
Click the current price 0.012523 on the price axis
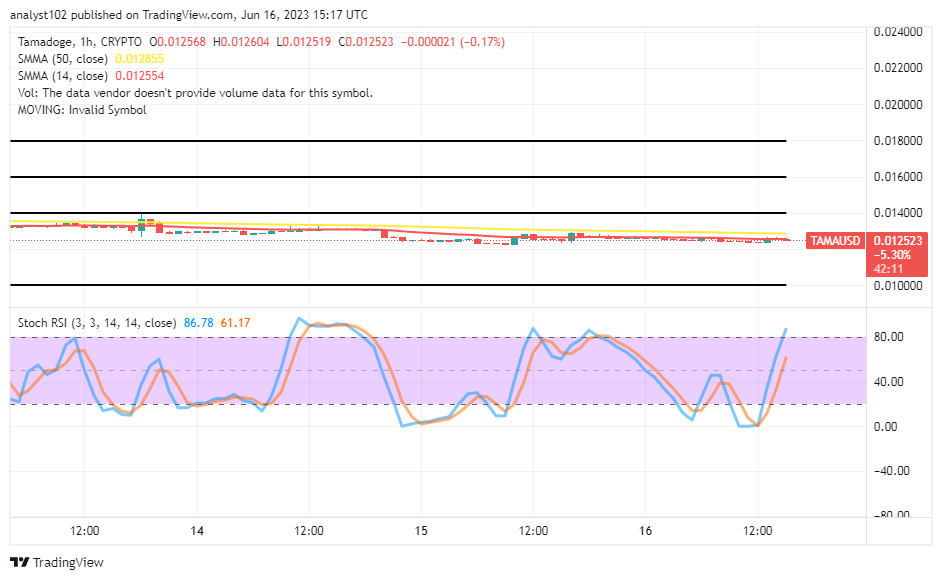pyautogui.click(x=898, y=241)
